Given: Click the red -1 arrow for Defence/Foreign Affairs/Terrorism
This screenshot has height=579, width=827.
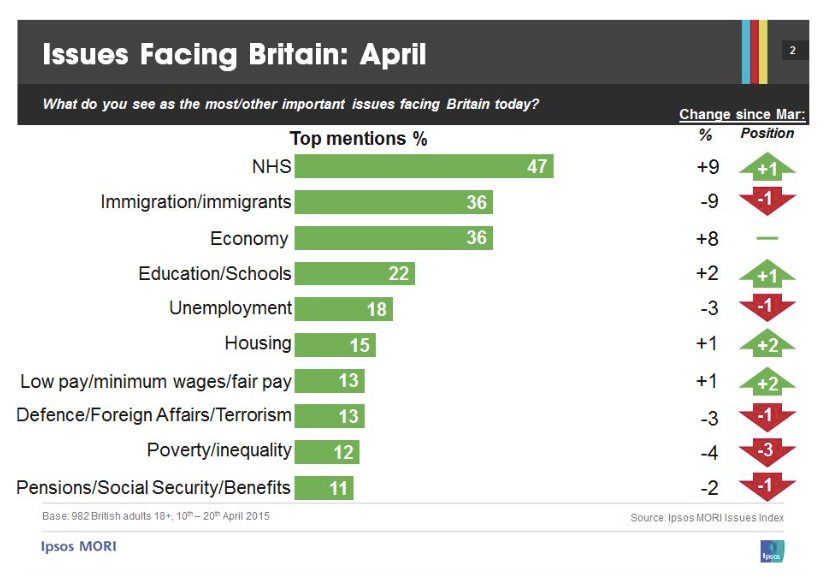Looking at the screenshot, I should 767,416.
